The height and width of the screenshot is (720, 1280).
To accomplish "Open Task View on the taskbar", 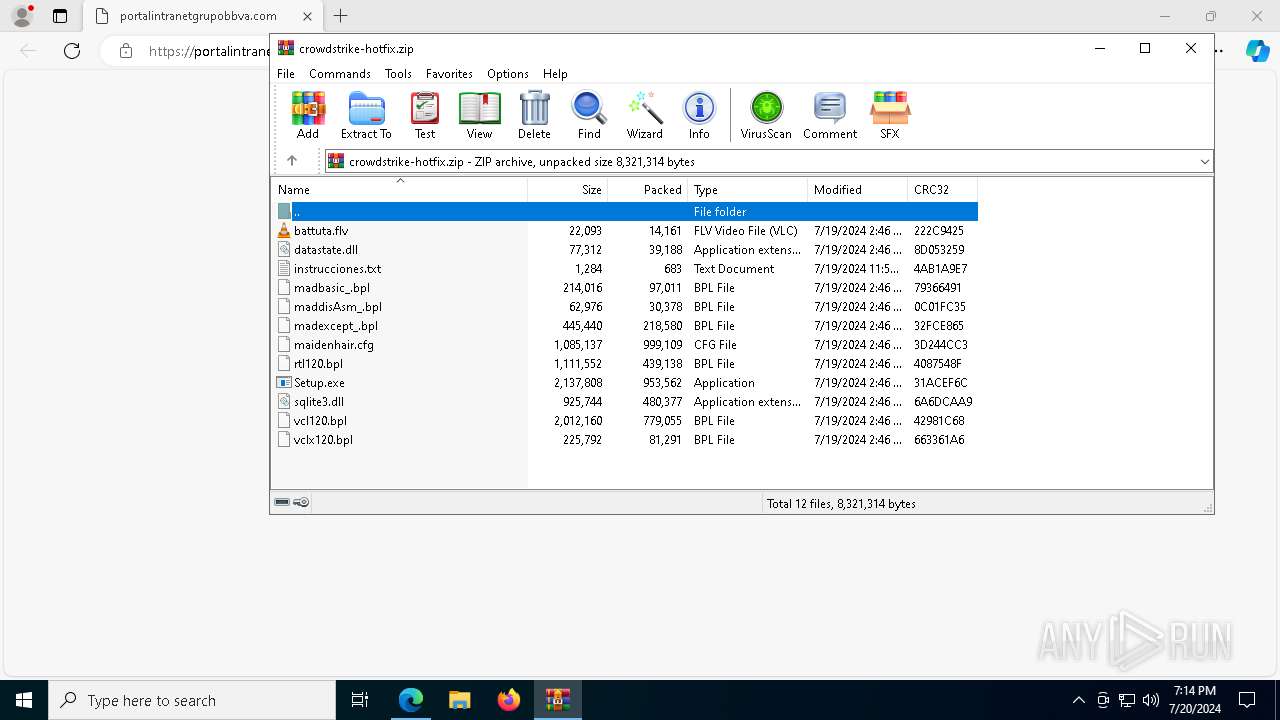I will (x=360, y=700).
